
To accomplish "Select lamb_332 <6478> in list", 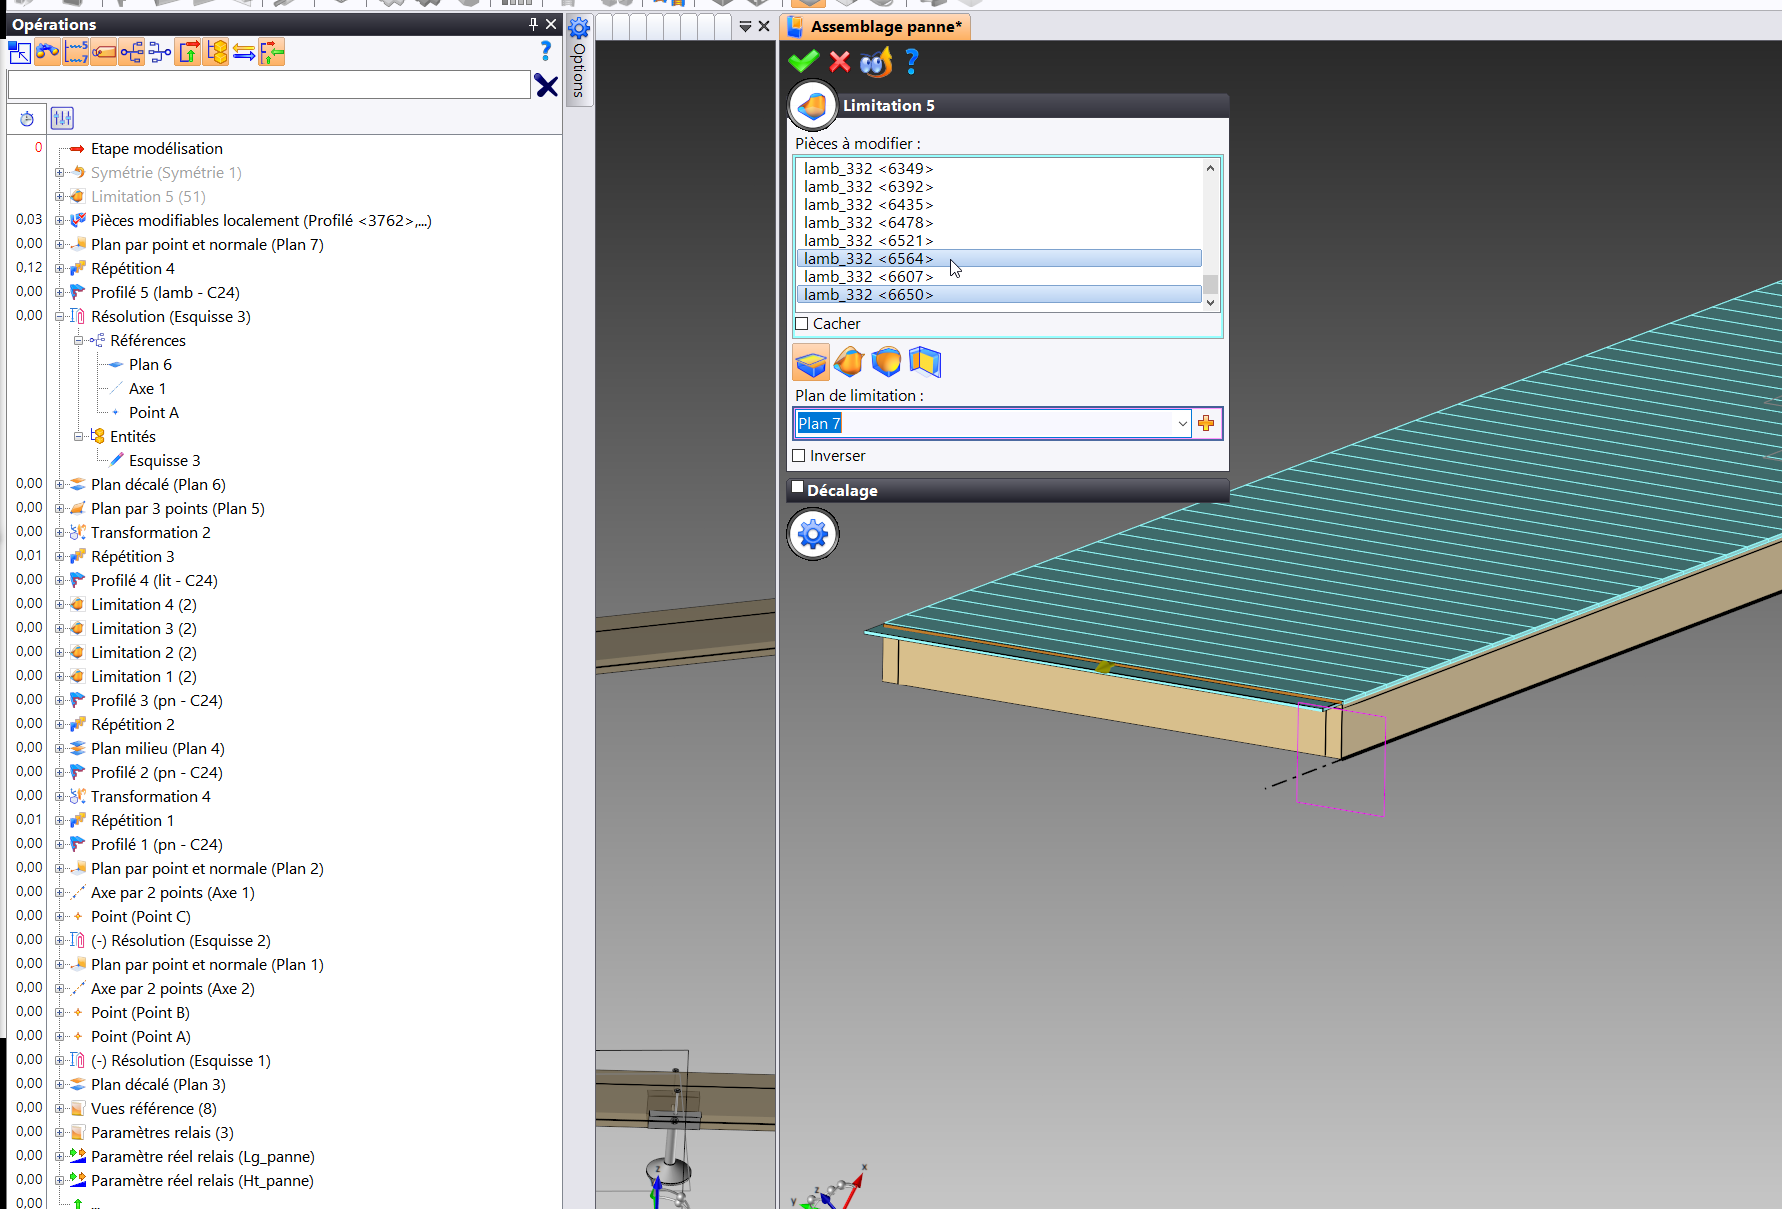I will (869, 223).
